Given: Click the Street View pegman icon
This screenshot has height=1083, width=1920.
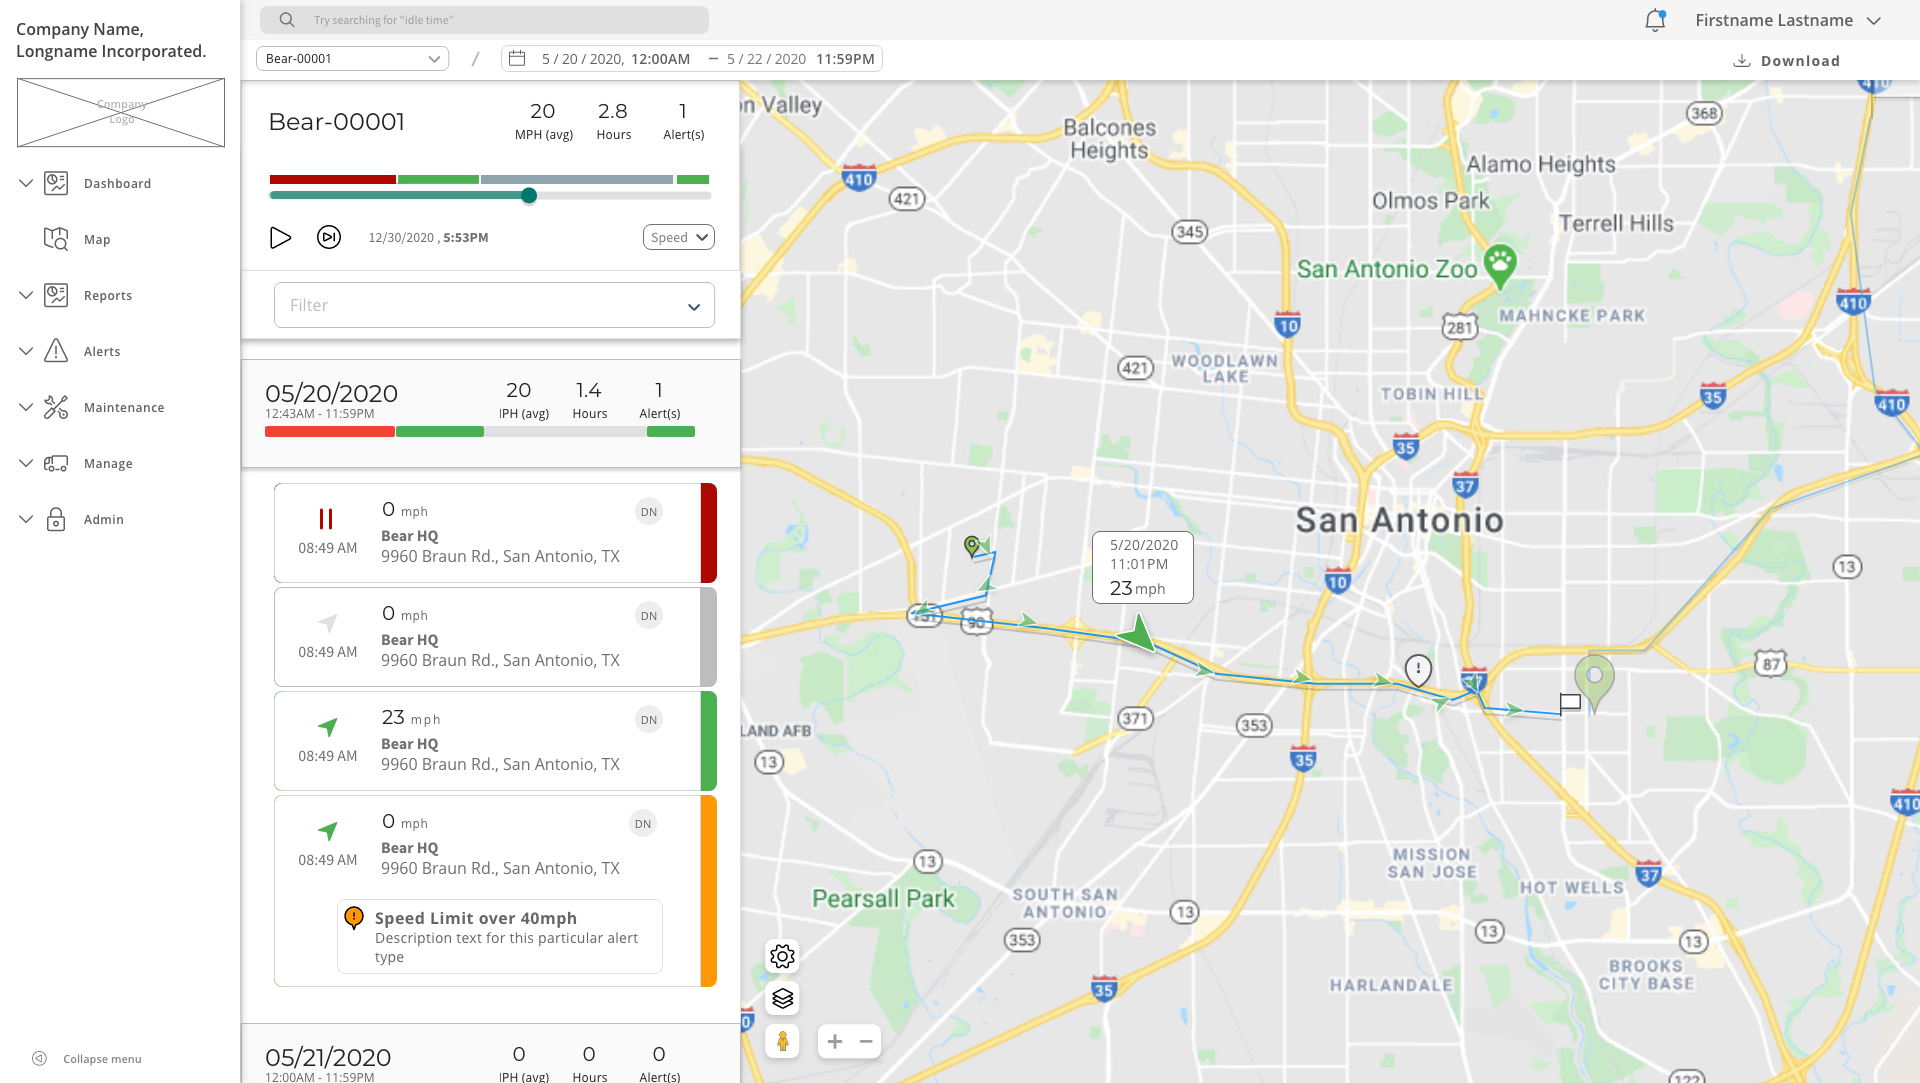Looking at the screenshot, I should point(782,1041).
